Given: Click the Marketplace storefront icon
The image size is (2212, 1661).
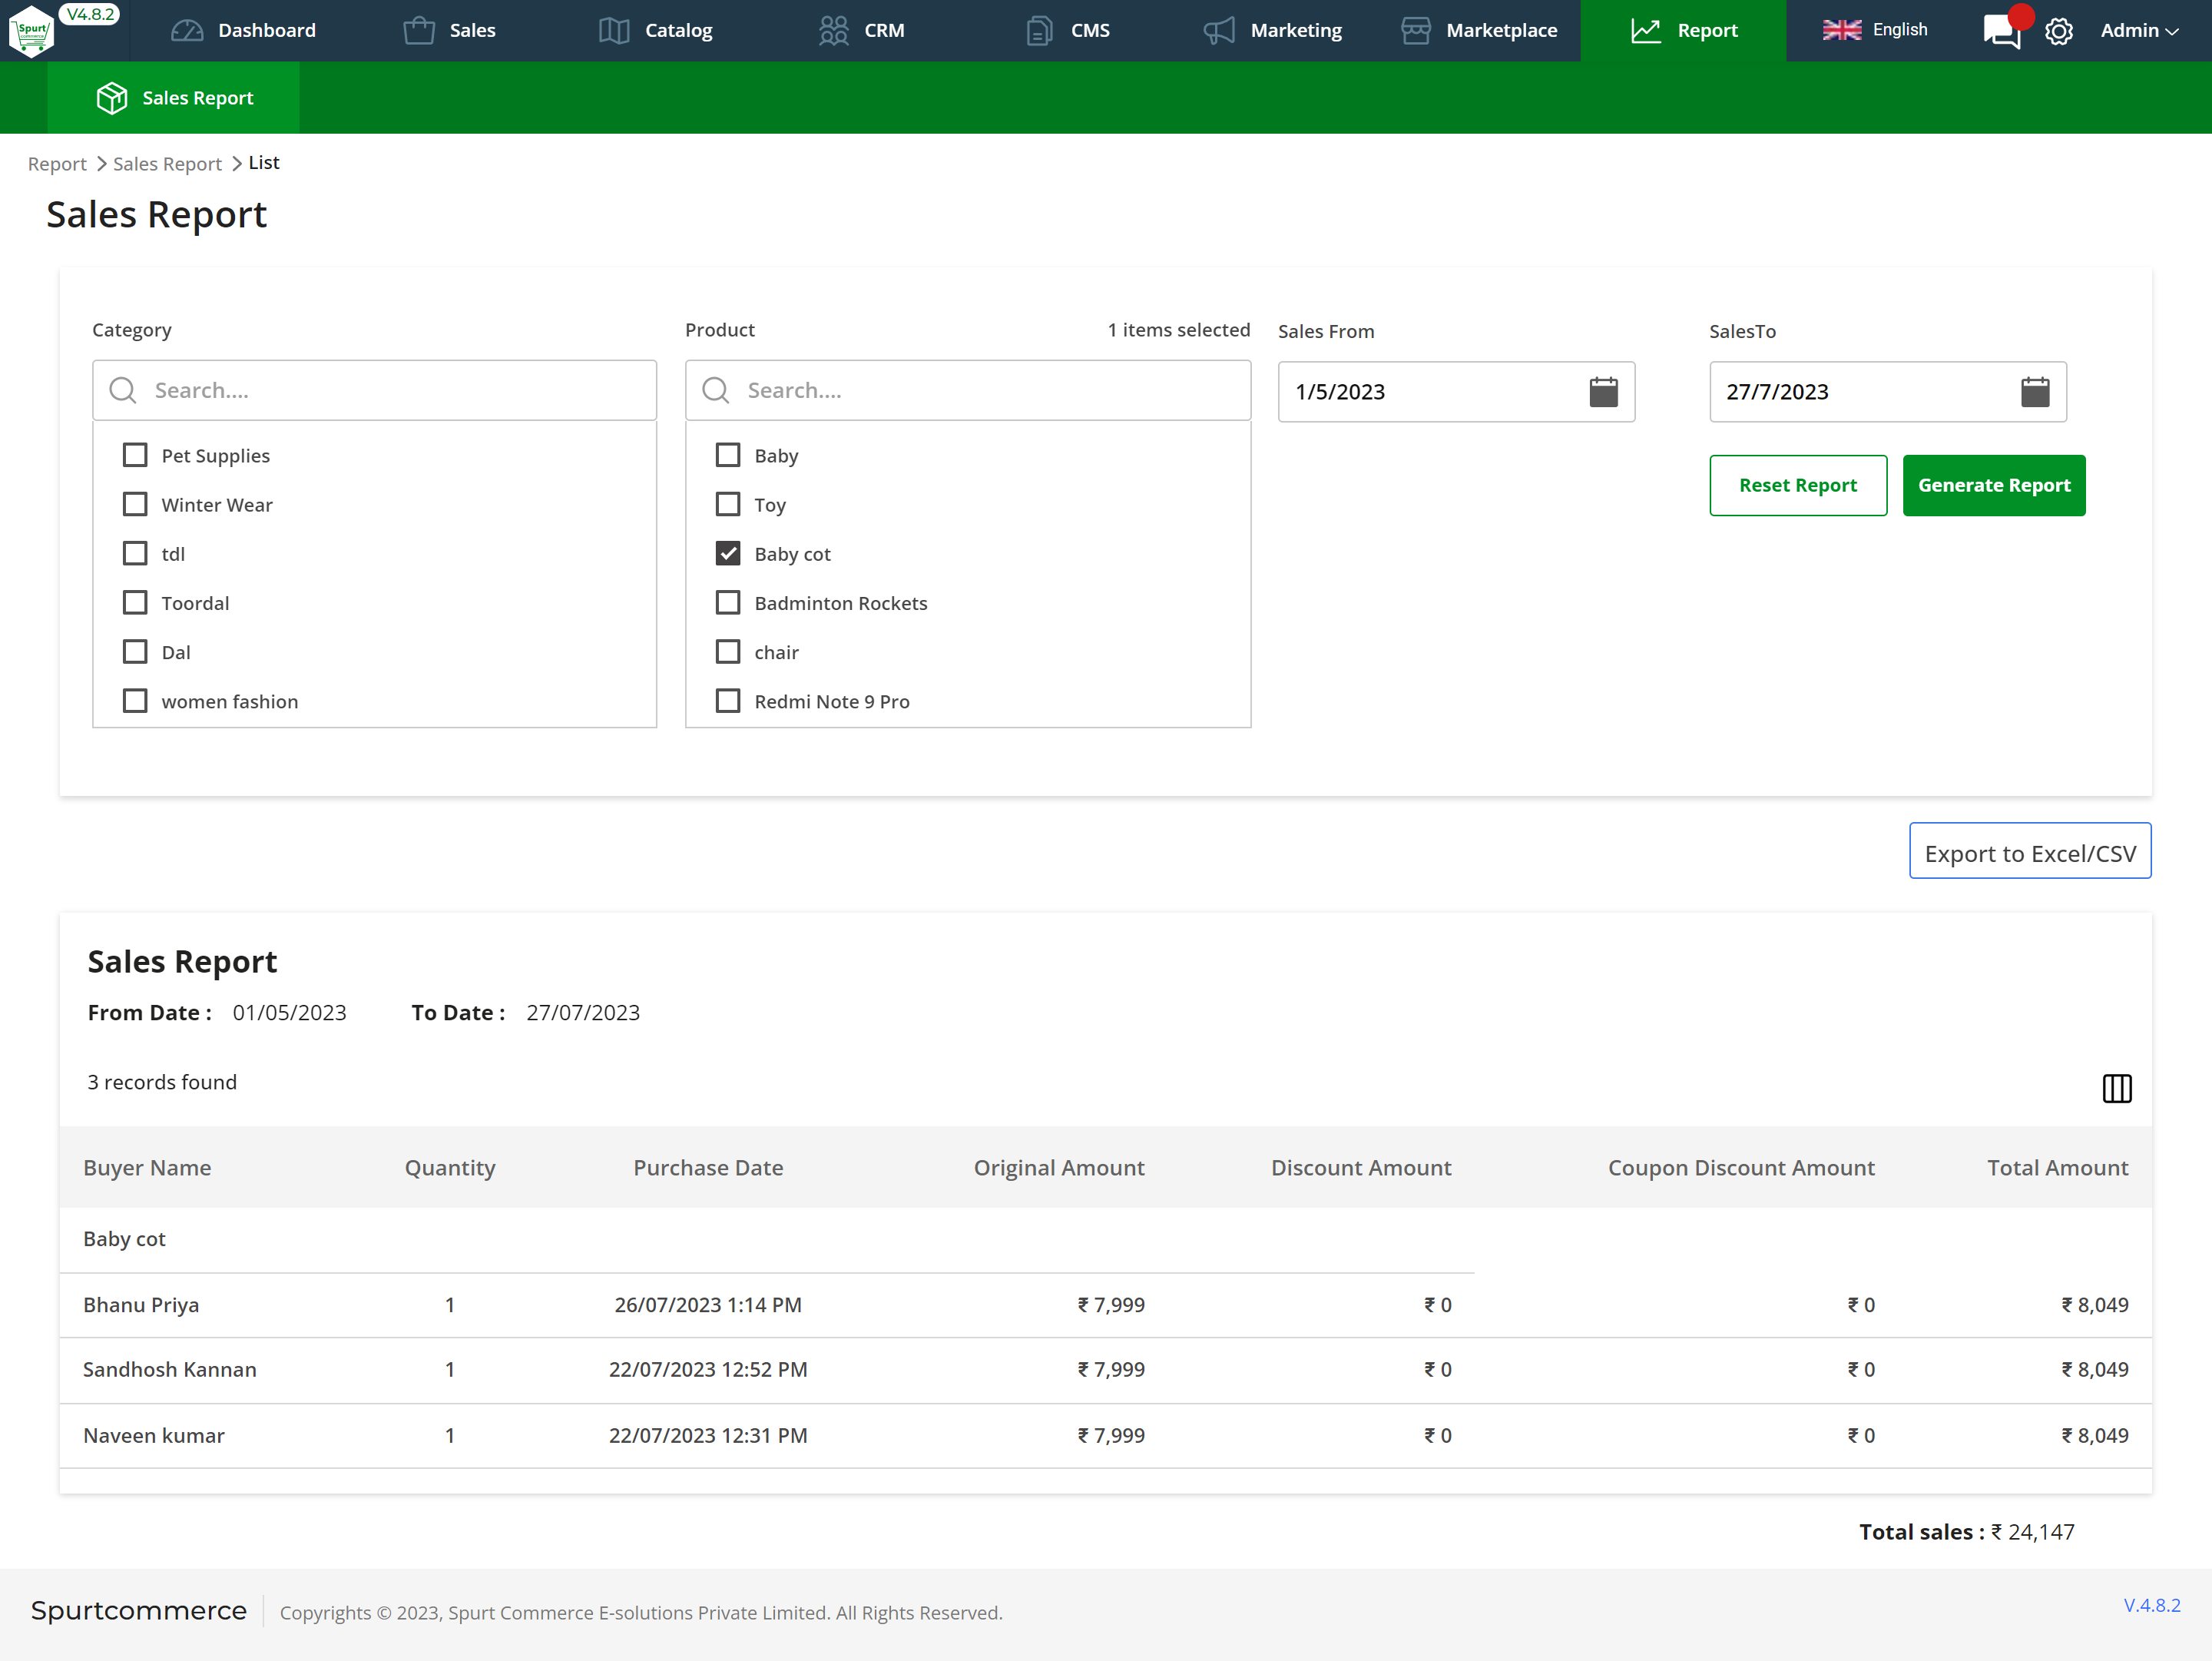Looking at the screenshot, I should 1416,31.
